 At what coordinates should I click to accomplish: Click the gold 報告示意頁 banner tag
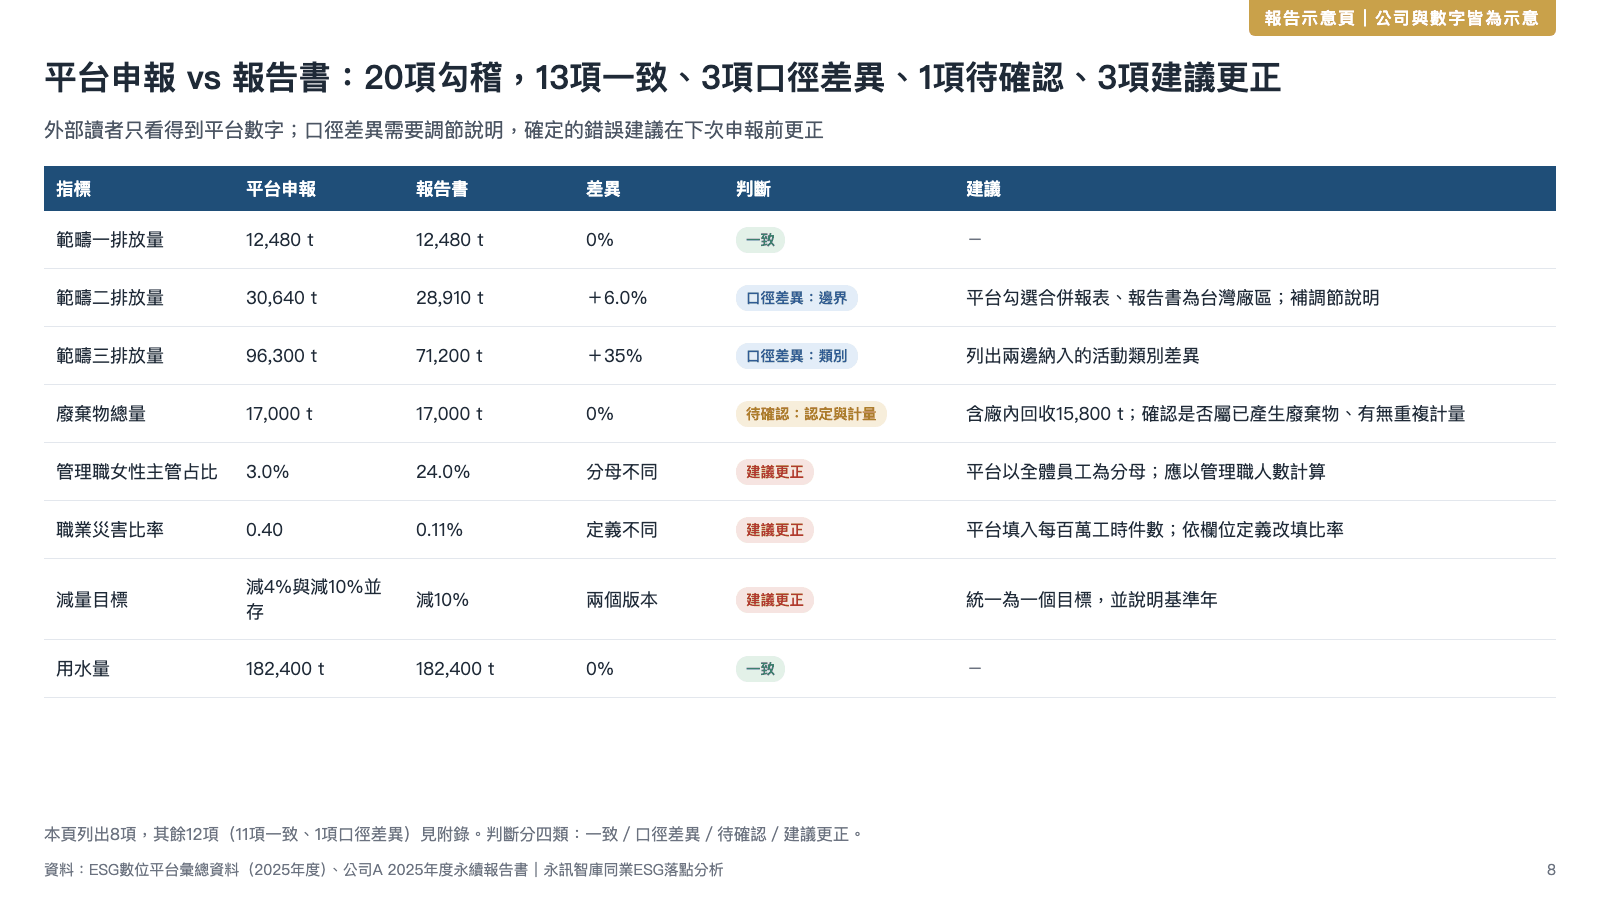(x=1402, y=18)
